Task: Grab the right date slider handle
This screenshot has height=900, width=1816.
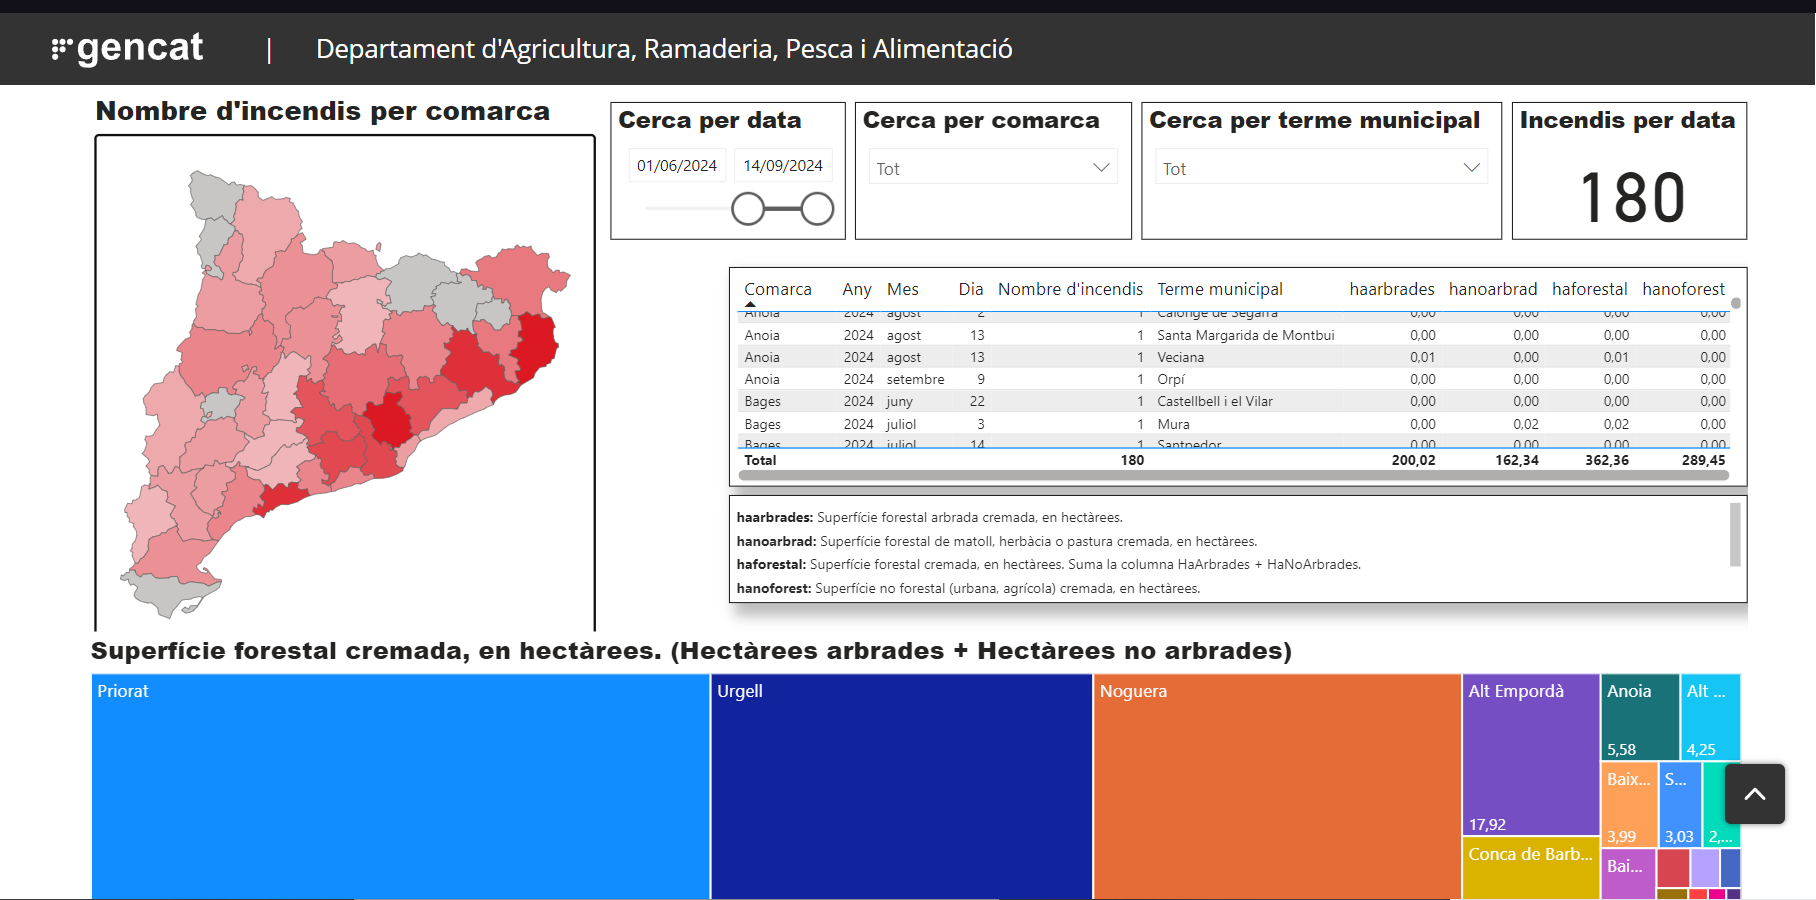Action: click(817, 209)
